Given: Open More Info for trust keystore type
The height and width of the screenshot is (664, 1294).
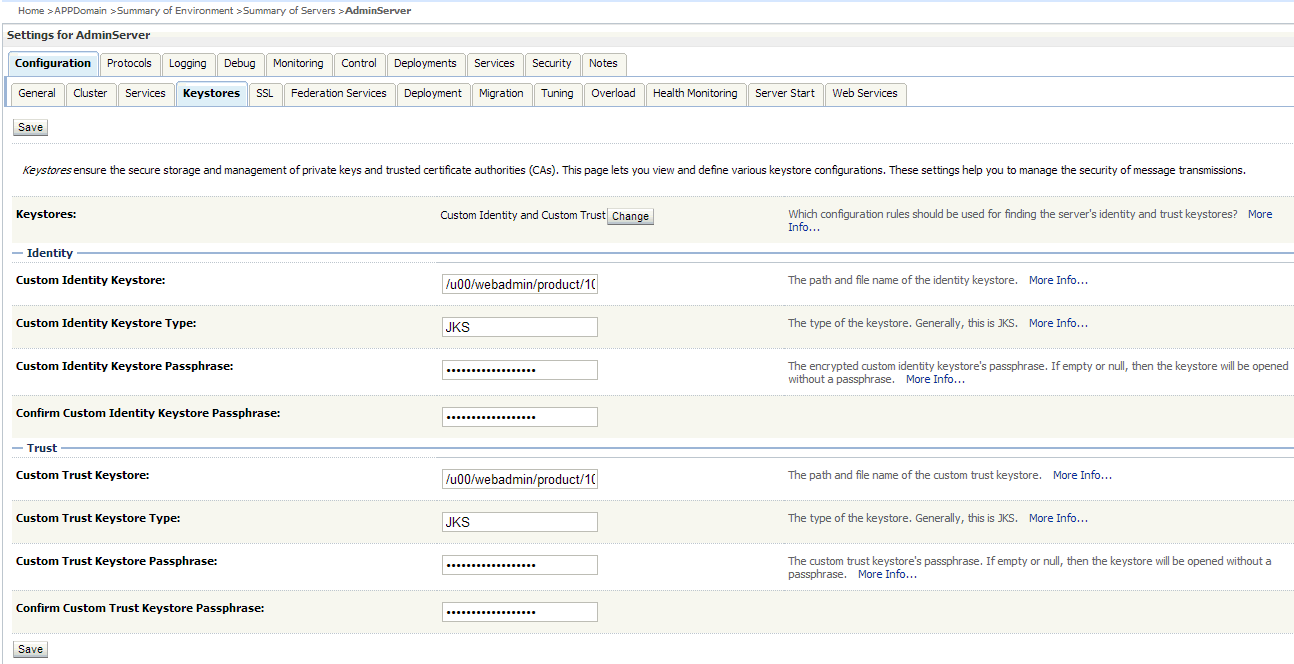Looking at the screenshot, I should 1058,518.
